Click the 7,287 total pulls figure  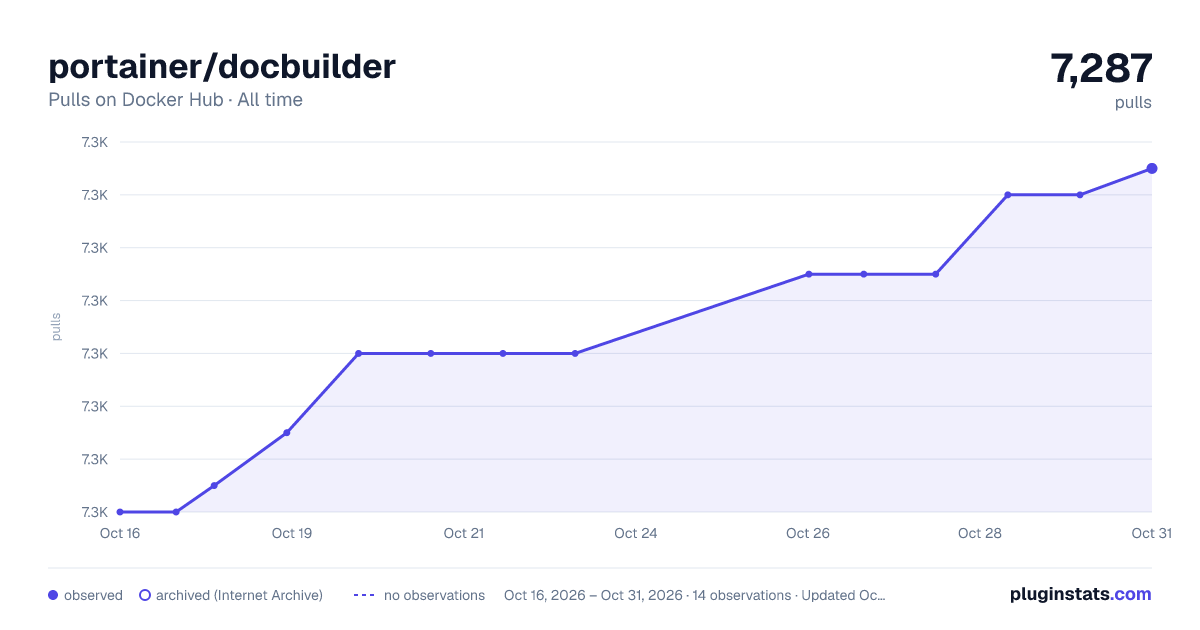click(1101, 68)
